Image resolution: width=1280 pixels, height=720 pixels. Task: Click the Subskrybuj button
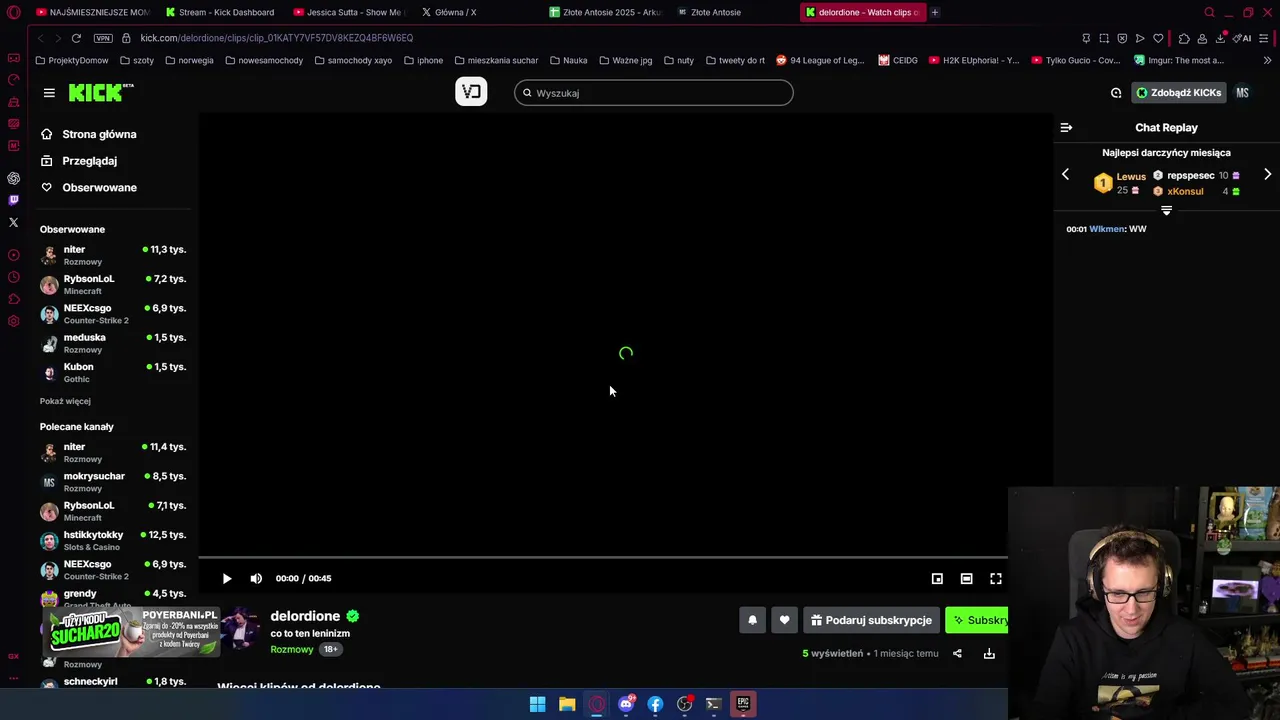coord(977,620)
